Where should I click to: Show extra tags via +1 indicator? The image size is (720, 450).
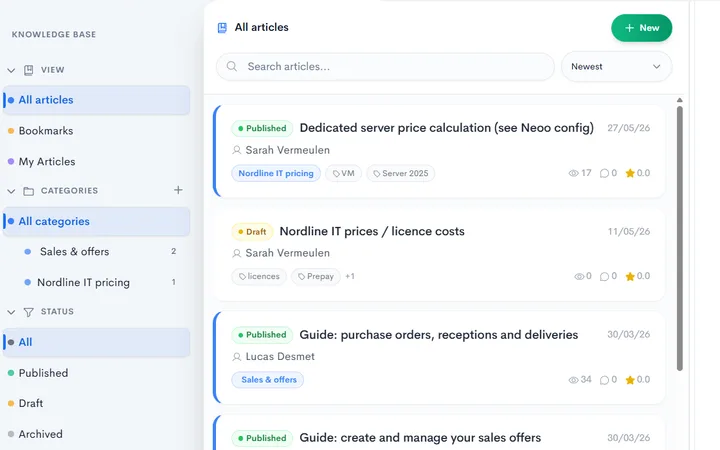coord(350,276)
